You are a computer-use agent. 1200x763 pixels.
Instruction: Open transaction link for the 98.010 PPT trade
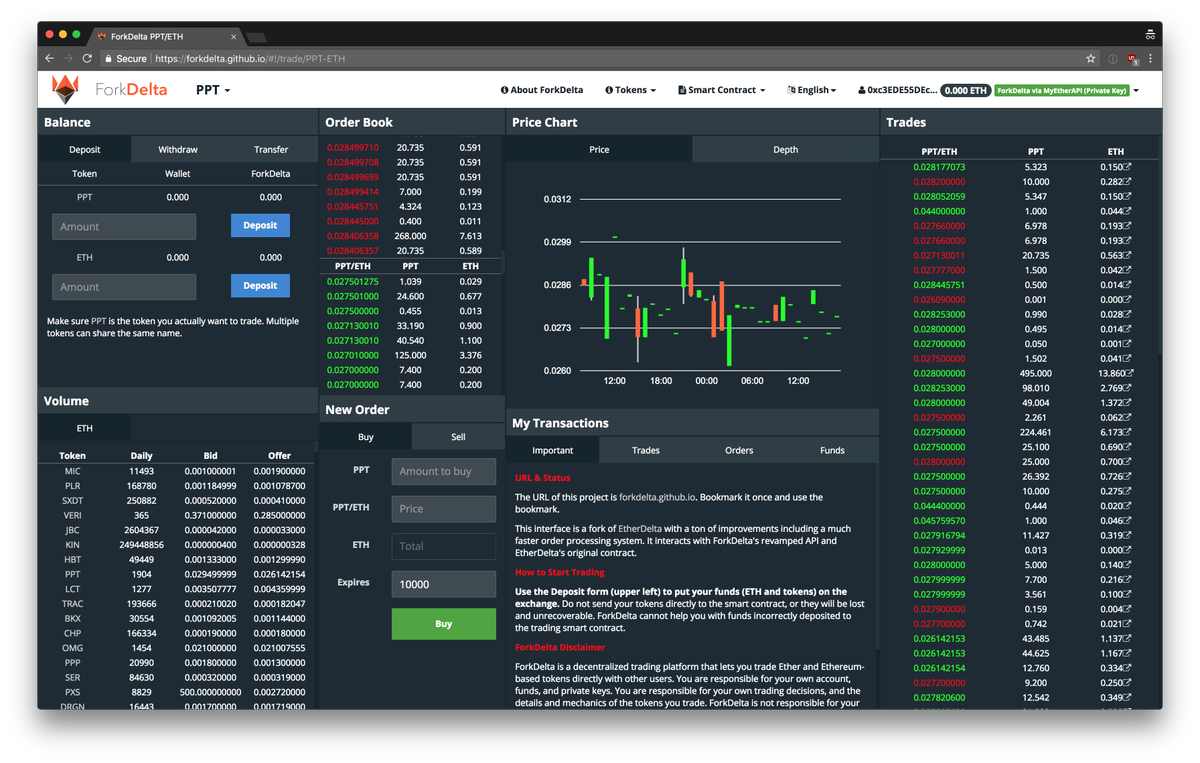point(1128,388)
